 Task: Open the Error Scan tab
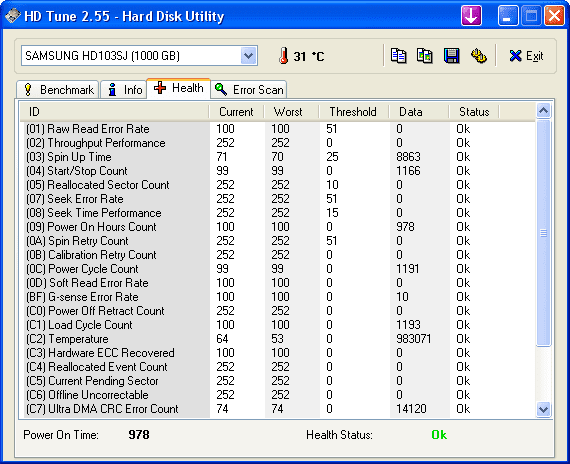(249, 89)
